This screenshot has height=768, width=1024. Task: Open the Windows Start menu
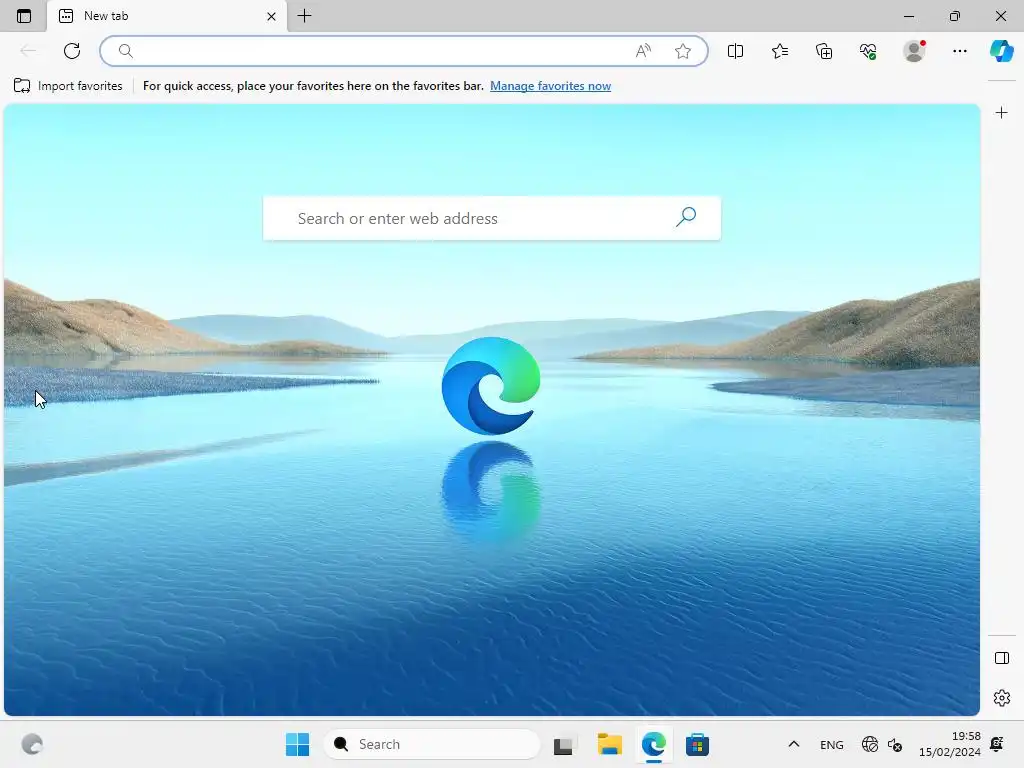point(297,744)
